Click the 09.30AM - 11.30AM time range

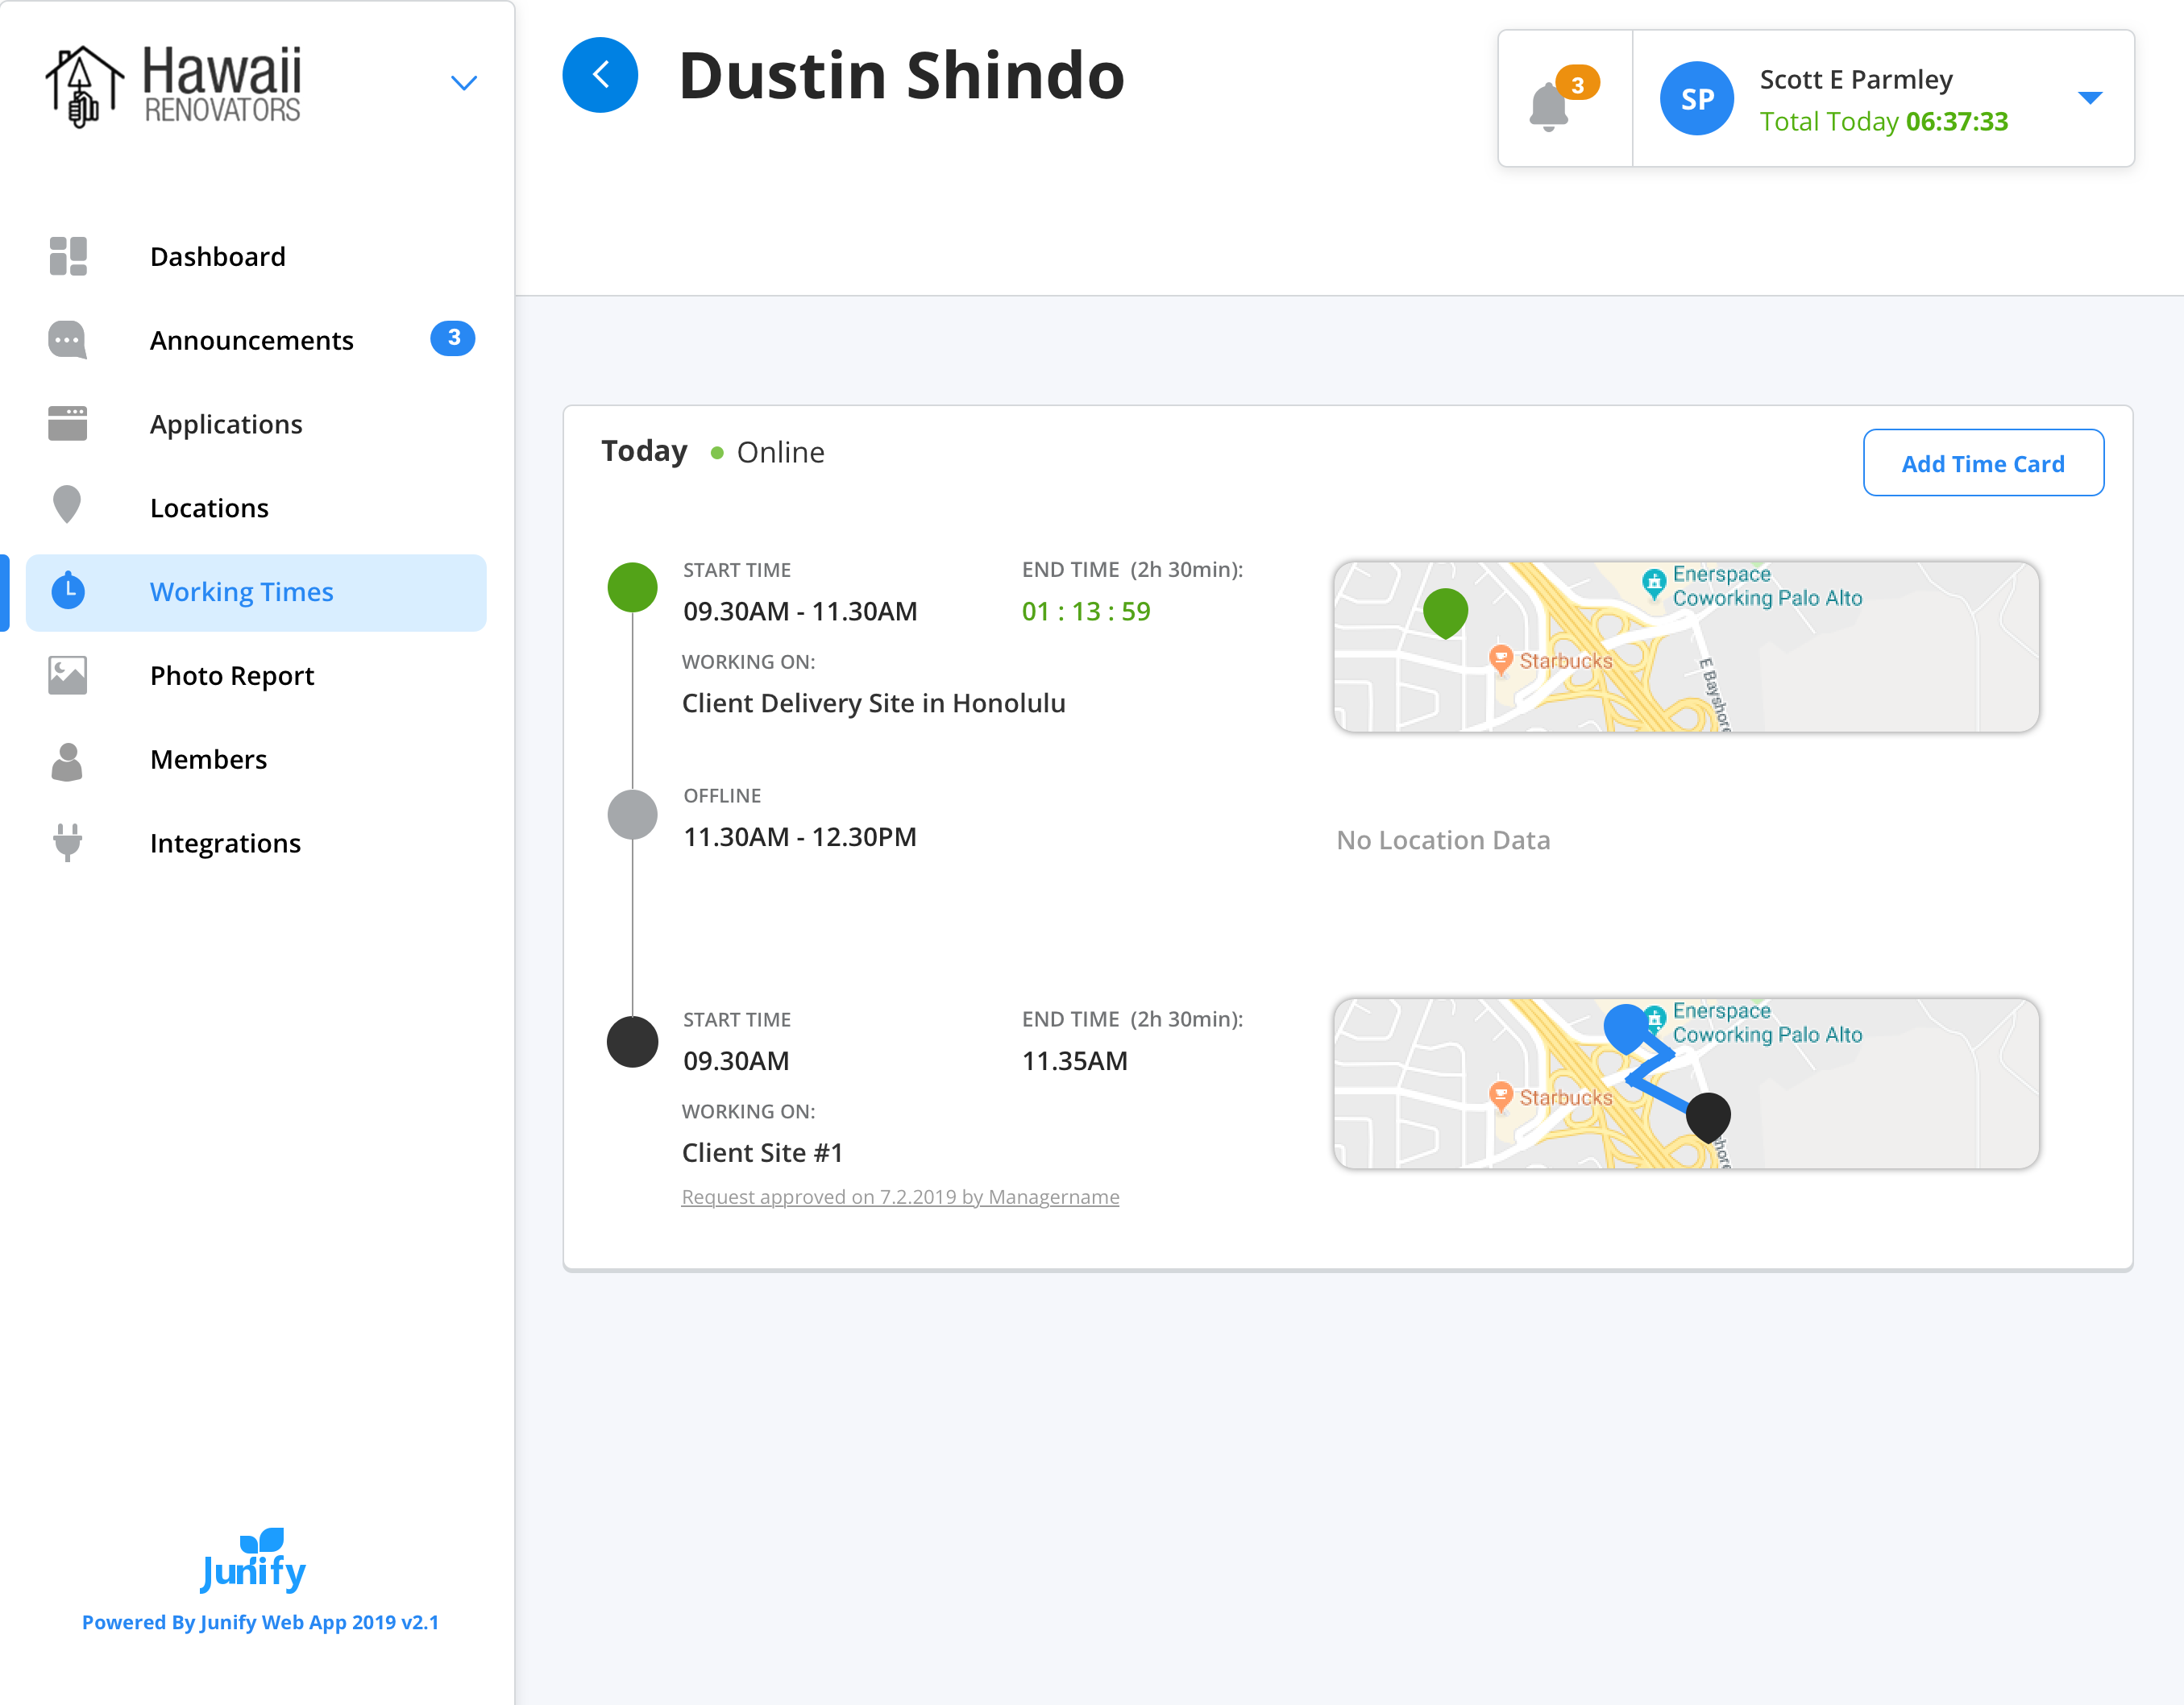pos(800,611)
